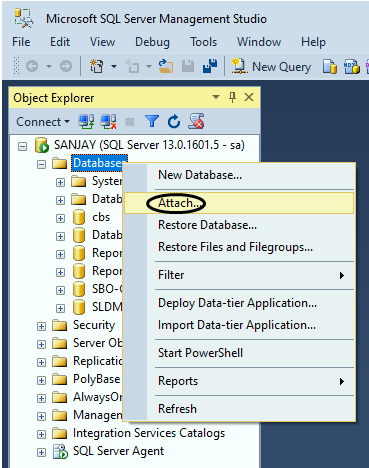Viewport: 369px width, 468px height.
Task: Expand the SQL Server Agent node
Action: click(x=41, y=452)
